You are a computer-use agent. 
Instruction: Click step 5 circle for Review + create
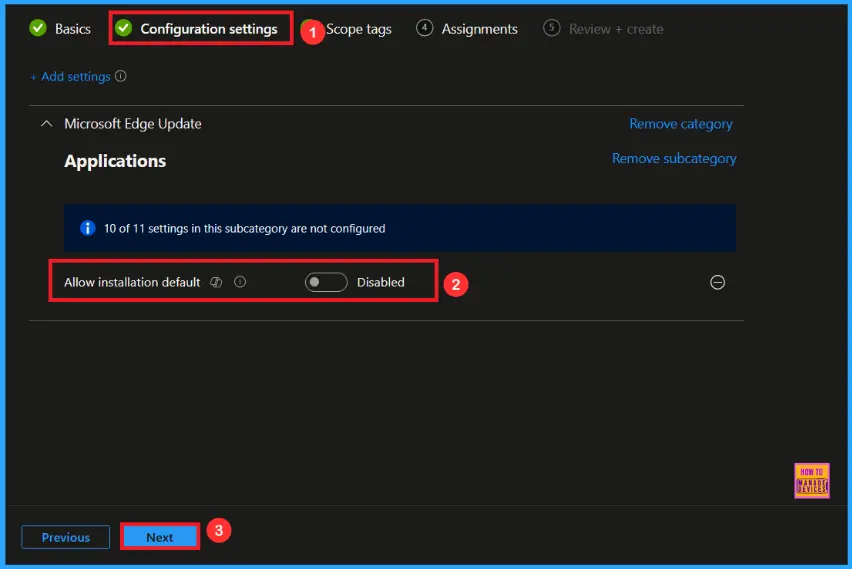552,28
